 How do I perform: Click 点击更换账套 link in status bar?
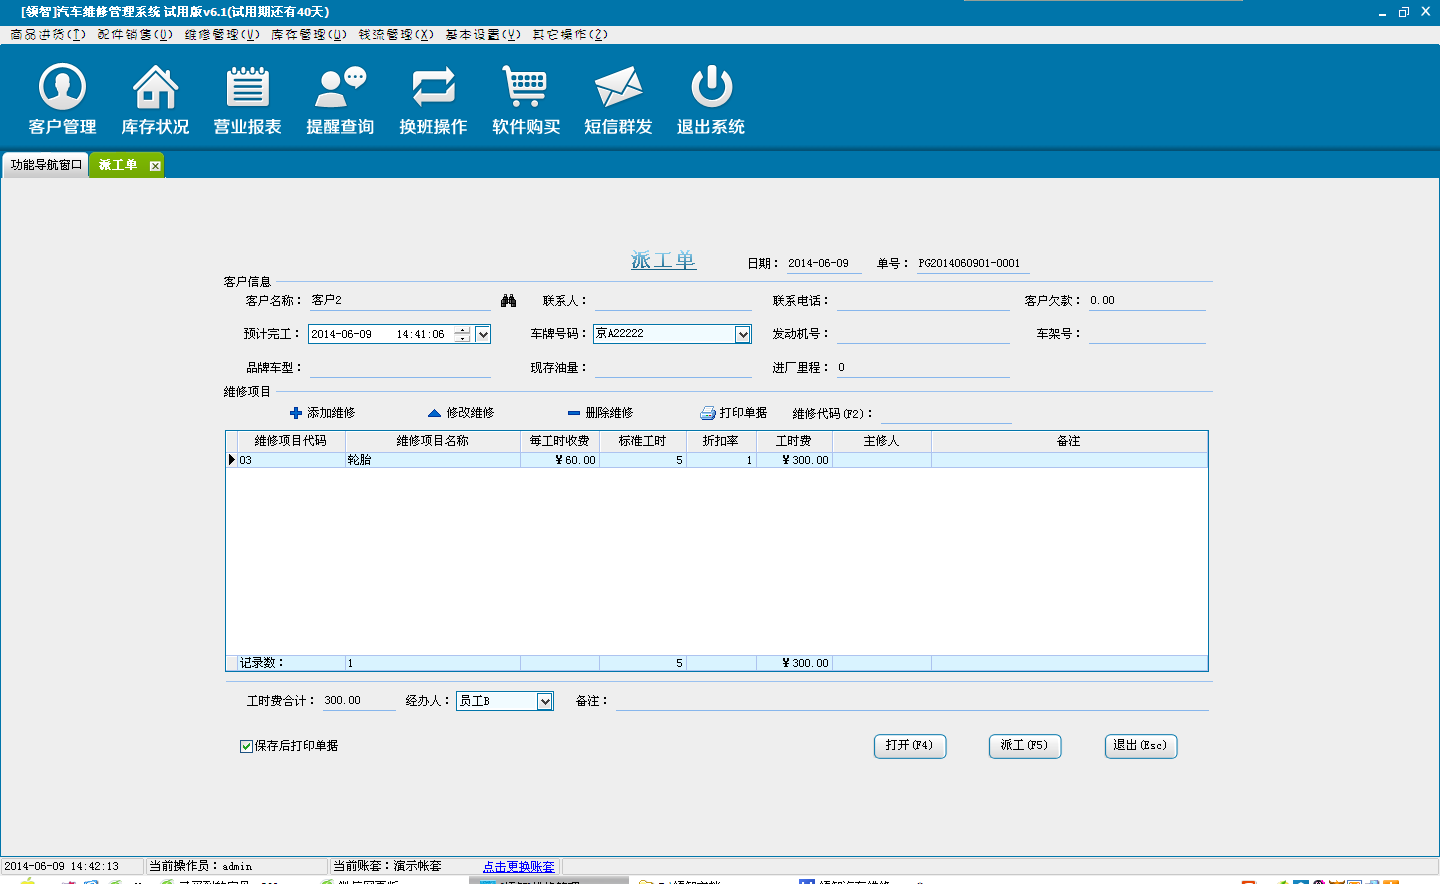(x=518, y=866)
